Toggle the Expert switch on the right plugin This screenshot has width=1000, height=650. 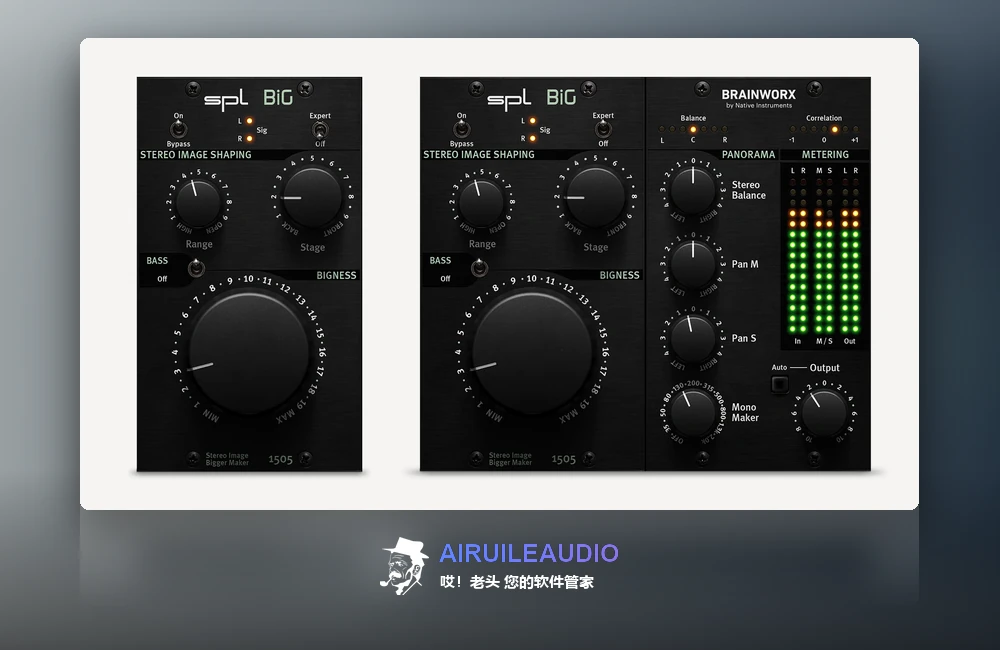pos(603,130)
